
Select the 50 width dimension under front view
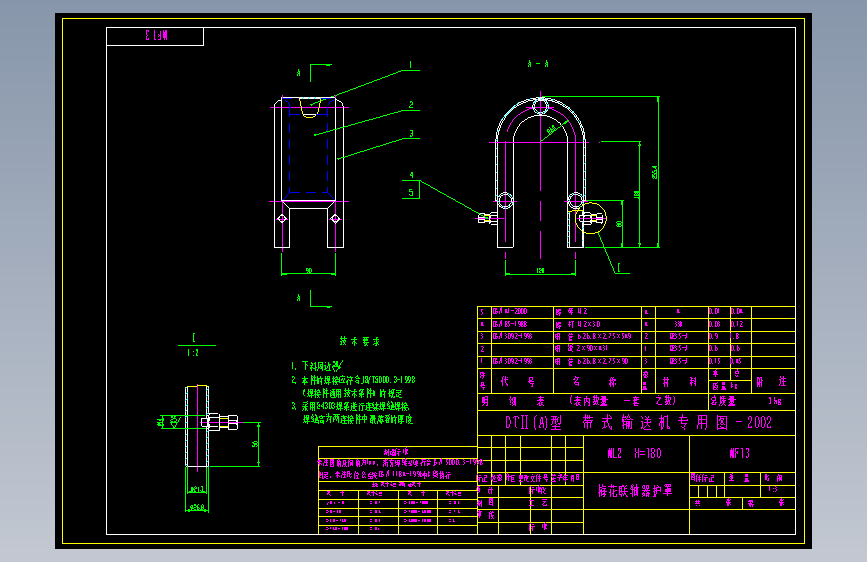click(309, 270)
